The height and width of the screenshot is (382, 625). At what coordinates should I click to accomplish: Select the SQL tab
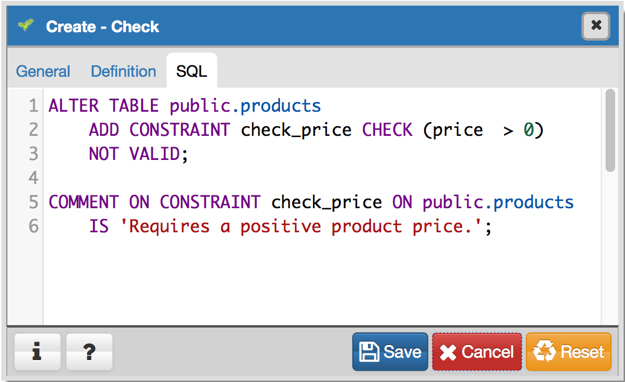192,71
